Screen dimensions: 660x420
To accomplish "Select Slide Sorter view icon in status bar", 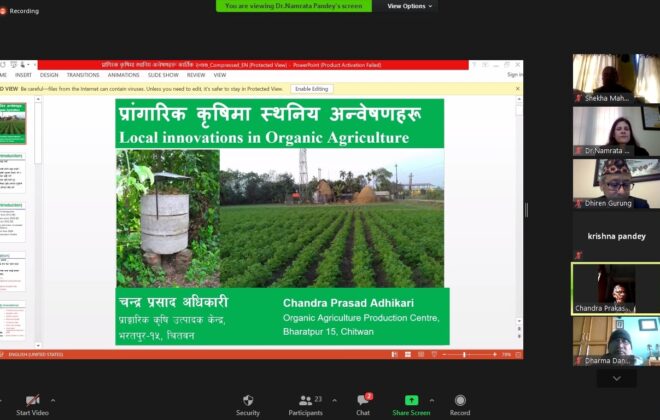I will click(407, 355).
